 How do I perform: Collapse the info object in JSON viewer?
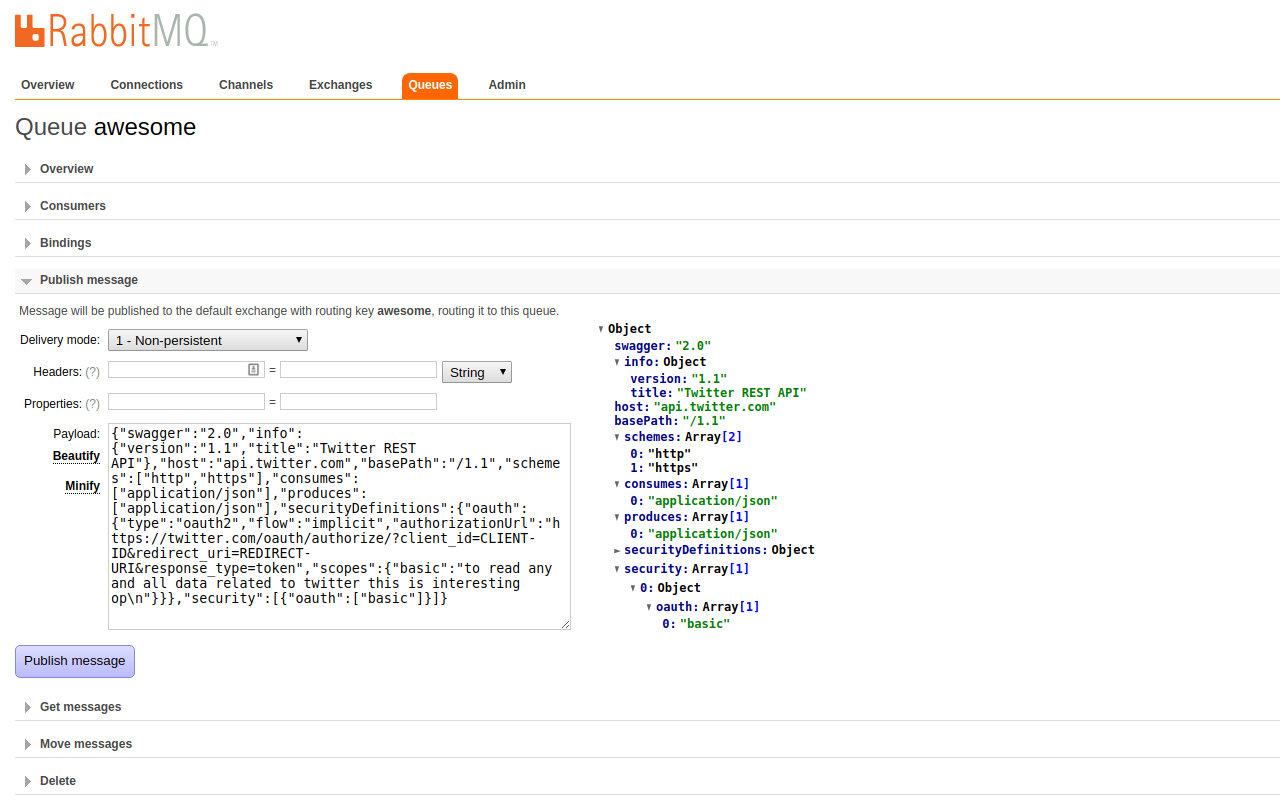pos(616,362)
